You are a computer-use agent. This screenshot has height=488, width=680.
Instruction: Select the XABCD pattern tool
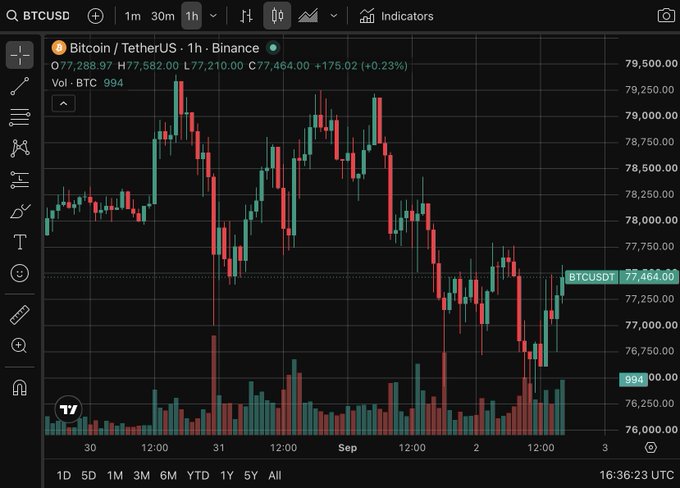point(20,148)
